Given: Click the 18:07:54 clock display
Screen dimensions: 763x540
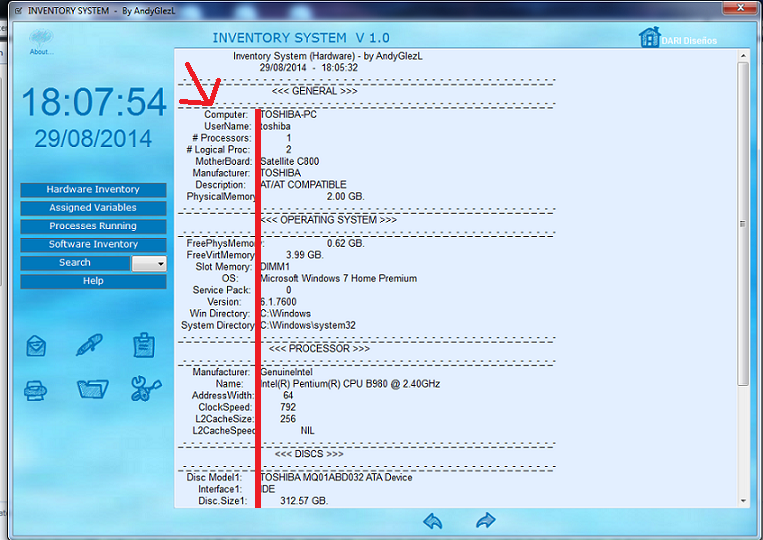Looking at the screenshot, I should tap(94, 102).
